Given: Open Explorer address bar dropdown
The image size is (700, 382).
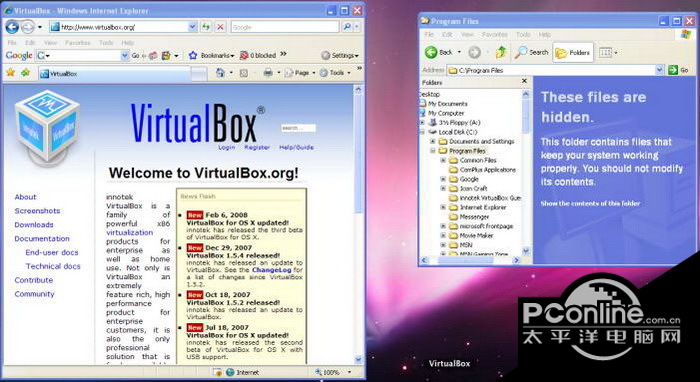Looking at the screenshot, I should [x=659, y=70].
